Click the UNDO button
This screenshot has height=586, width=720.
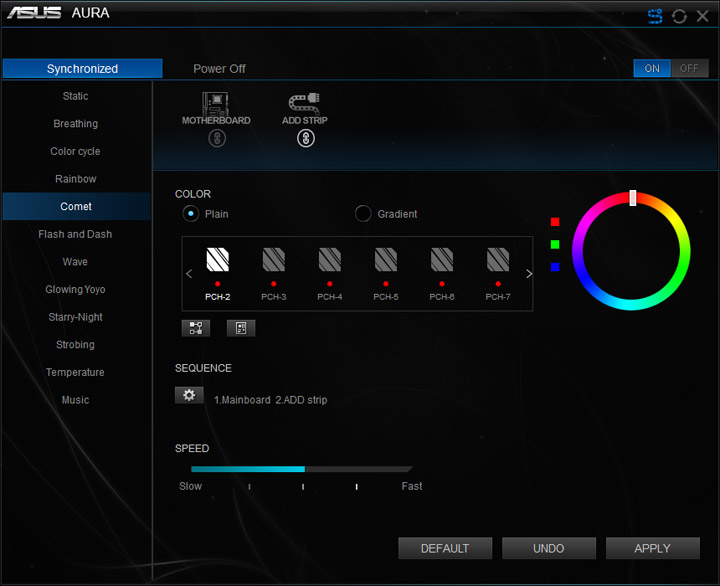549,548
